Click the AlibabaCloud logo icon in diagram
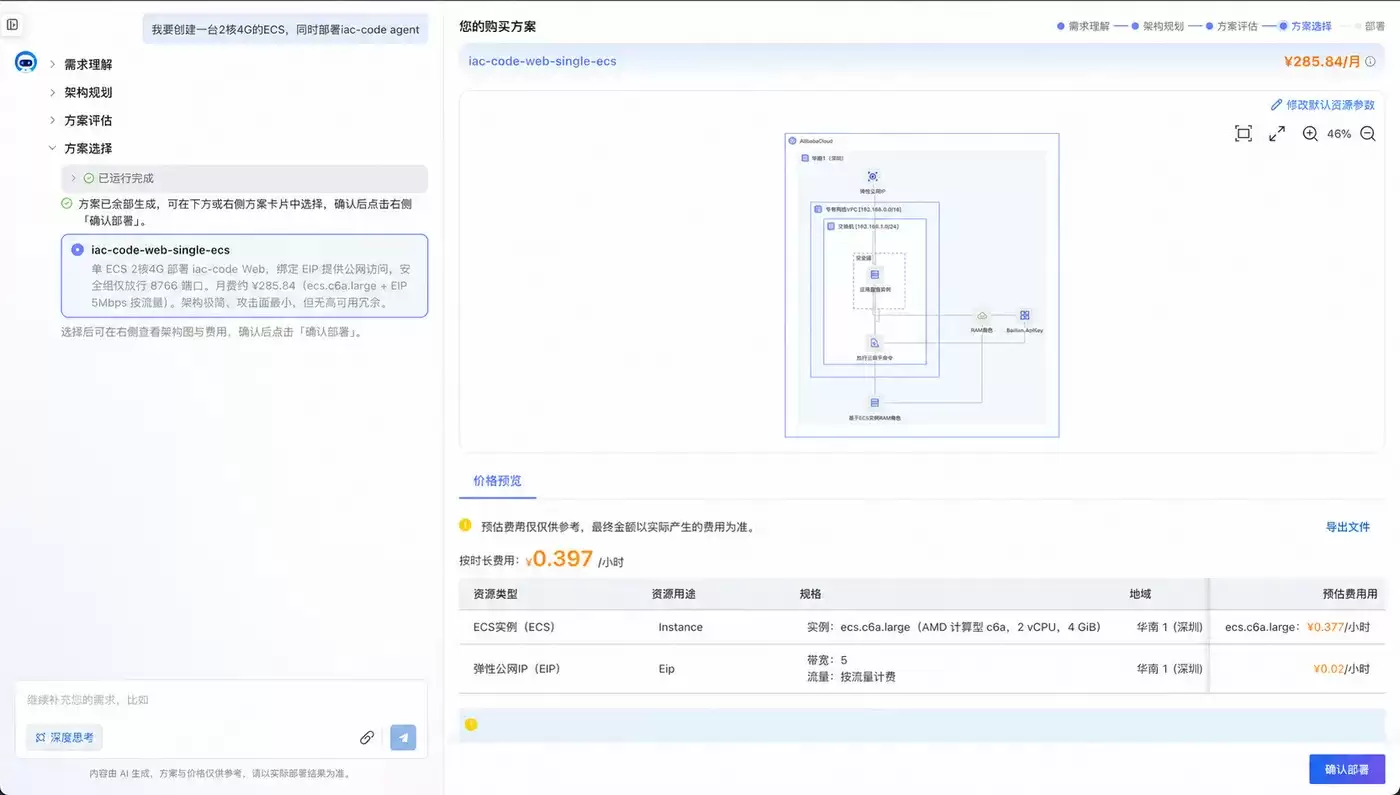Viewport: 1400px width, 795px height. pos(791,141)
